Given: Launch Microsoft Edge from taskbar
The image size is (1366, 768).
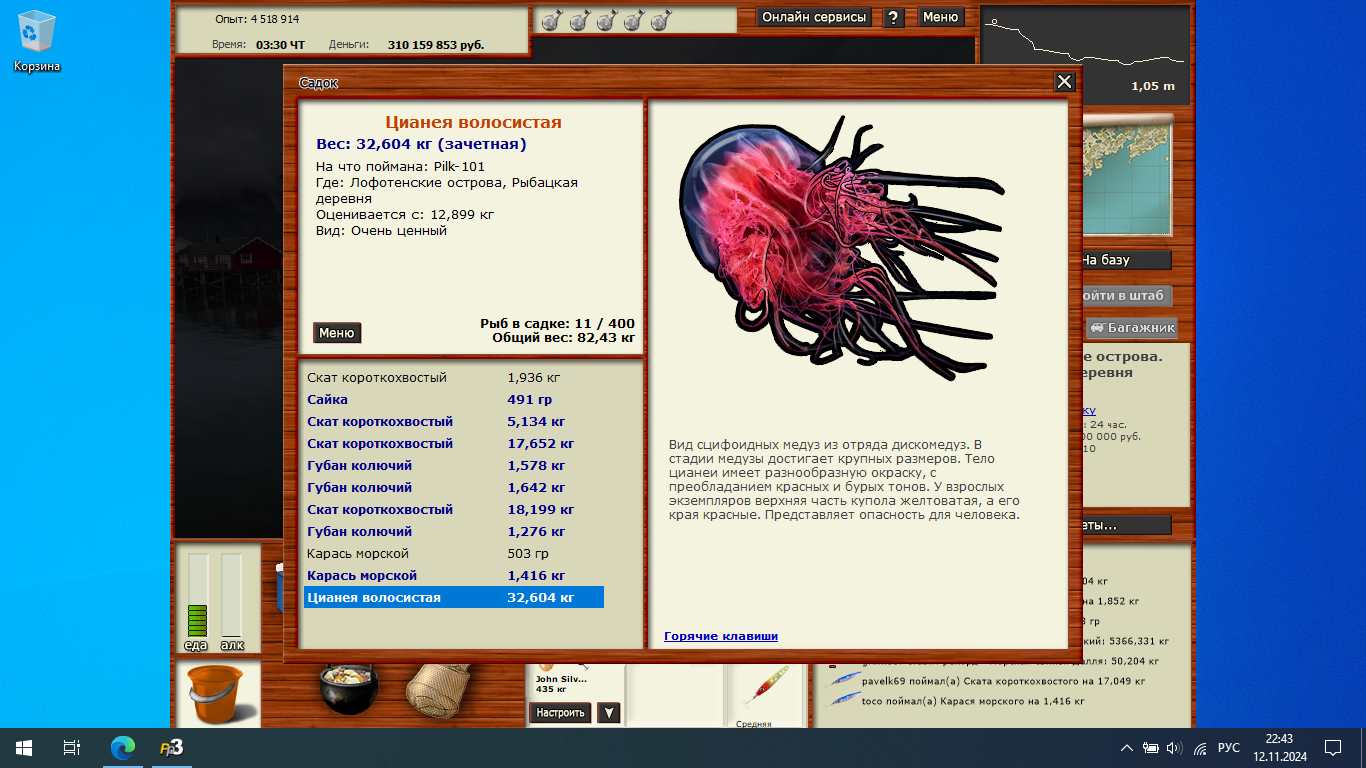Looking at the screenshot, I should pos(123,747).
